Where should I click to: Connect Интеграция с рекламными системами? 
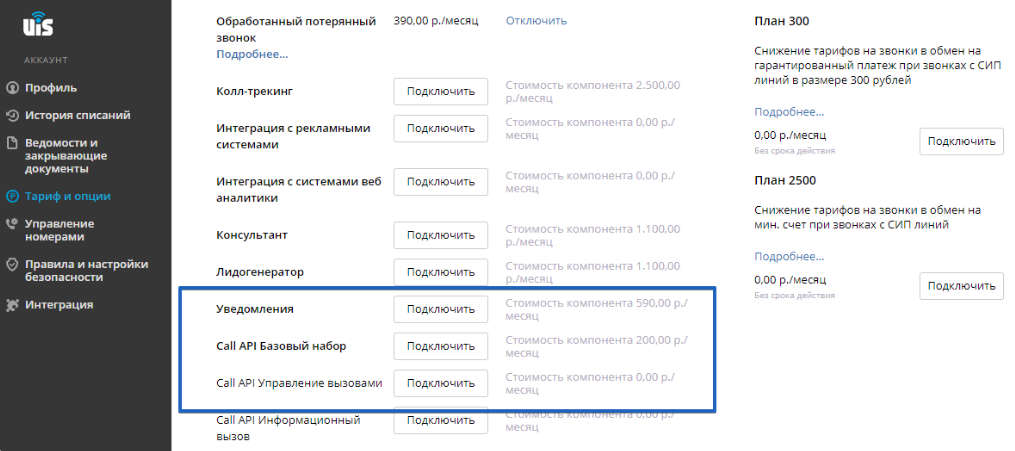point(441,128)
